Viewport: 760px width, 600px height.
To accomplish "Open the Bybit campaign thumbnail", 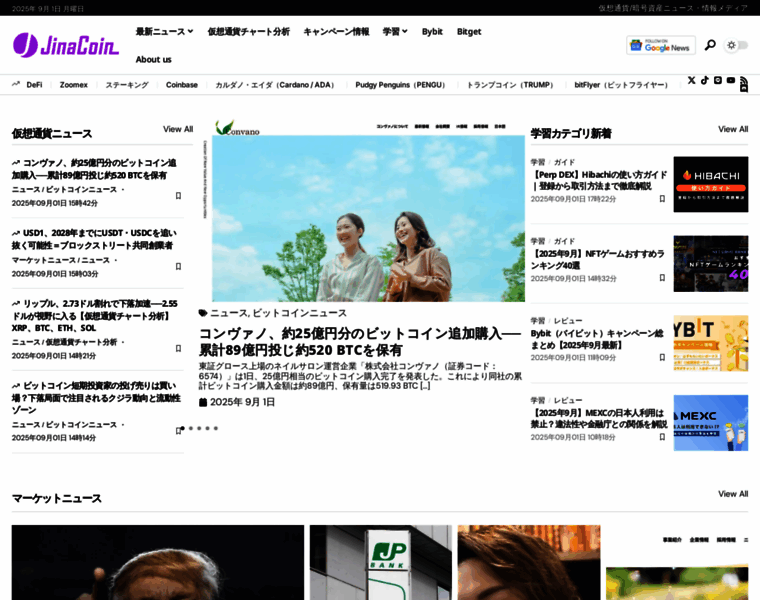I will tap(711, 343).
